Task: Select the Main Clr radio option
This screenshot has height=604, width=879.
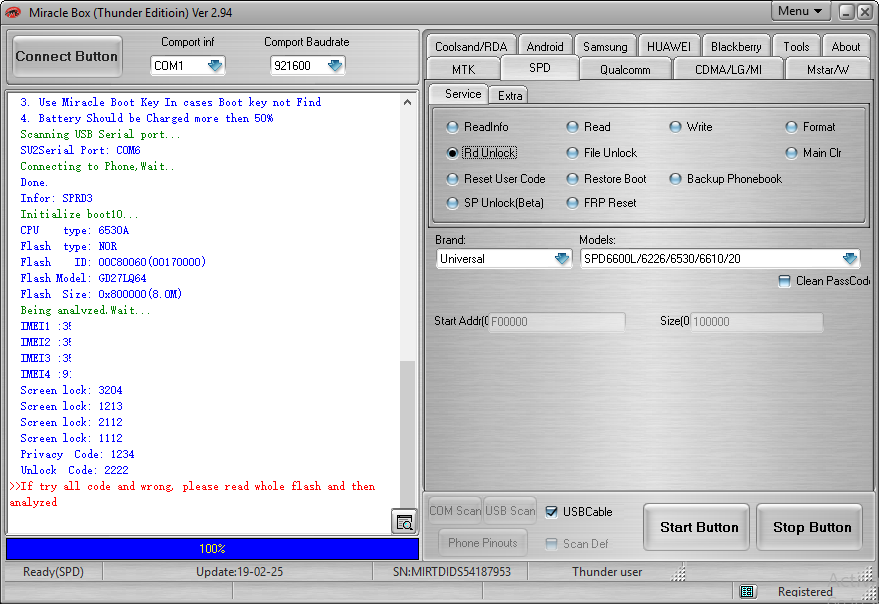Action: coord(813,153)
